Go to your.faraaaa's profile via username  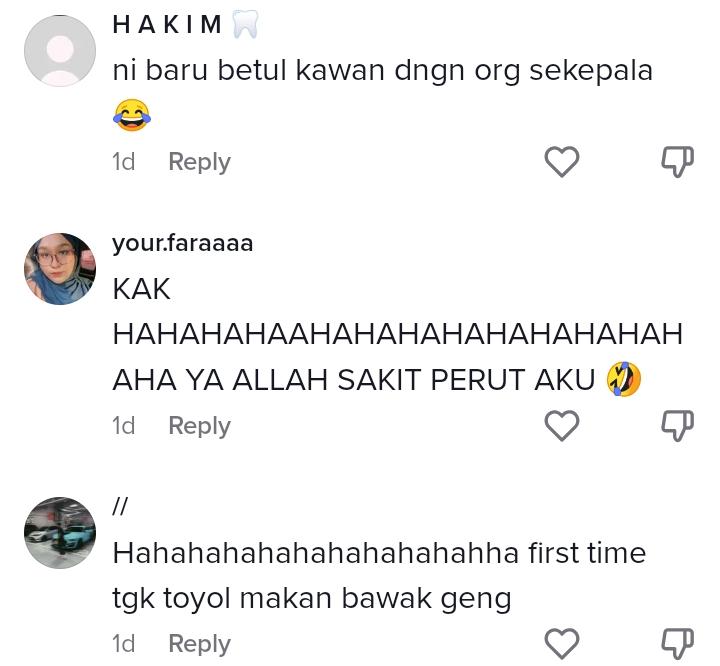click(182, 243)
